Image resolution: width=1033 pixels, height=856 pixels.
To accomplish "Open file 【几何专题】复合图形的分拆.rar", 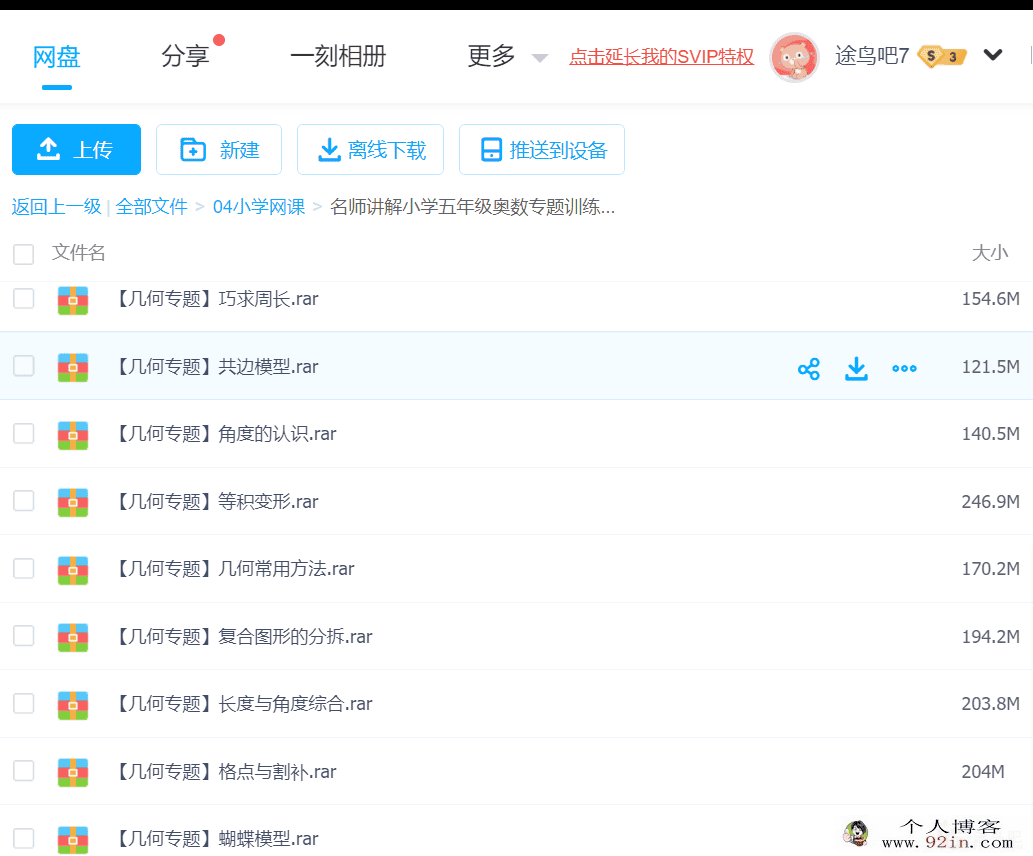I will click(x=245, y=637).
